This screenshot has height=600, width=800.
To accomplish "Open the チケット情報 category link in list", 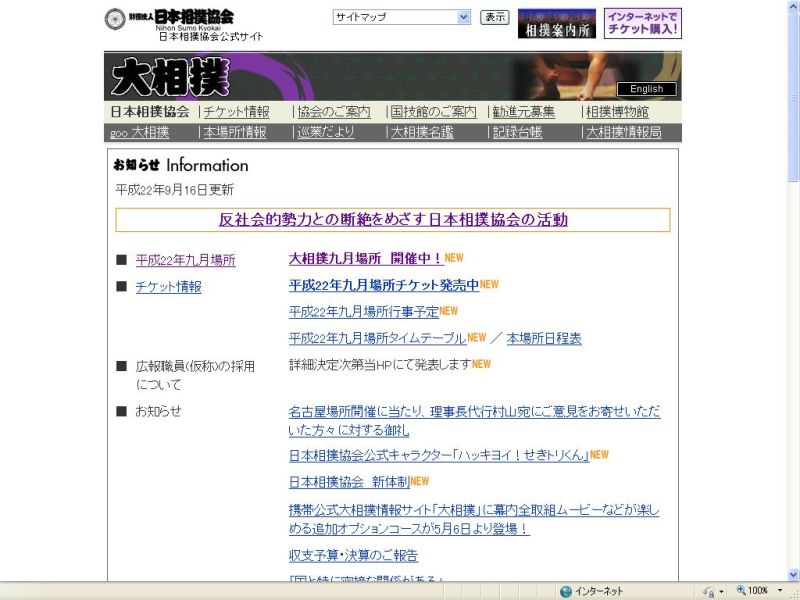I will point(168,287).
